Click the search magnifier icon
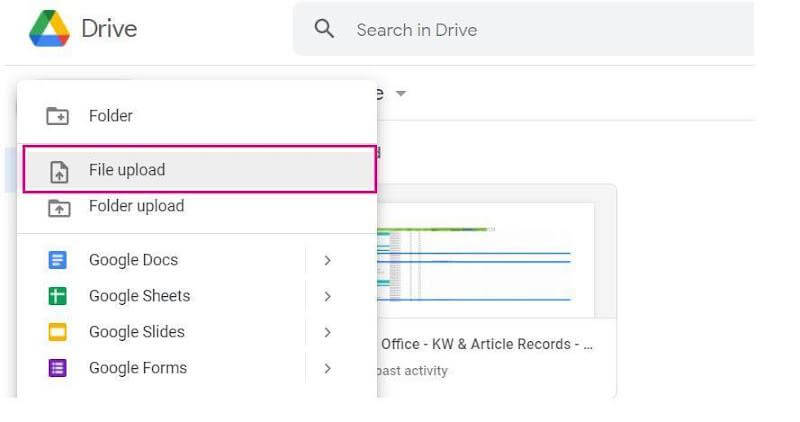The image size is (800, 422). coord(324,29)
